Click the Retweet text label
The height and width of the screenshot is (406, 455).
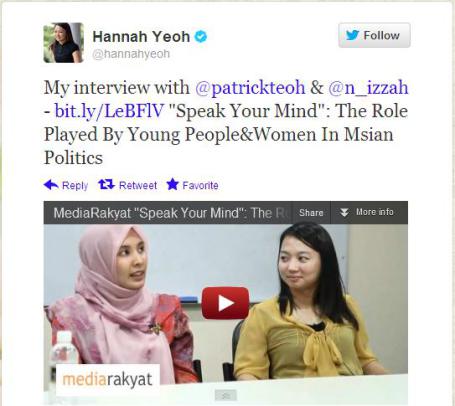[x=138, y=185]
